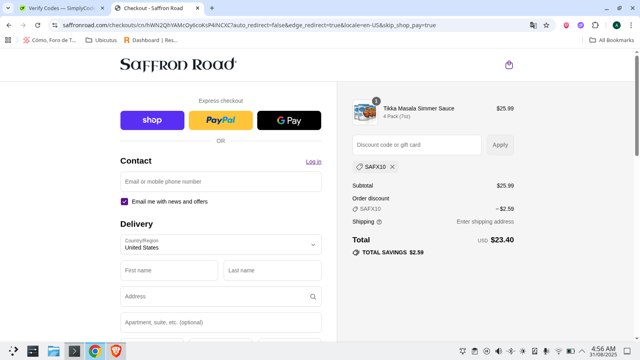Pay with Shop Pay button

(x=152, y=120)
